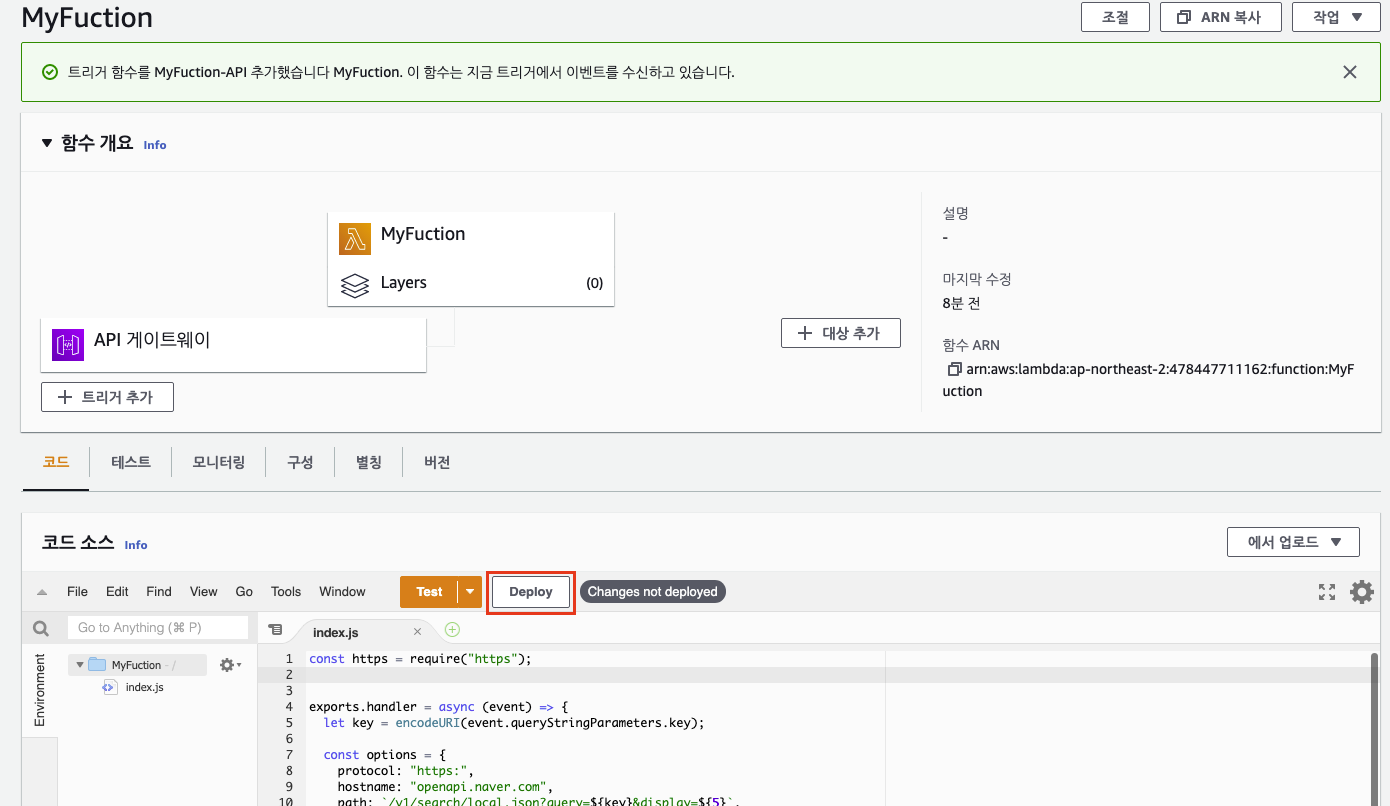Image resolution: width=1390 pixels, height=806 pixels.
Task: Toggle fullscreen editor mode icon
Action: click(x=1327, y=592)
